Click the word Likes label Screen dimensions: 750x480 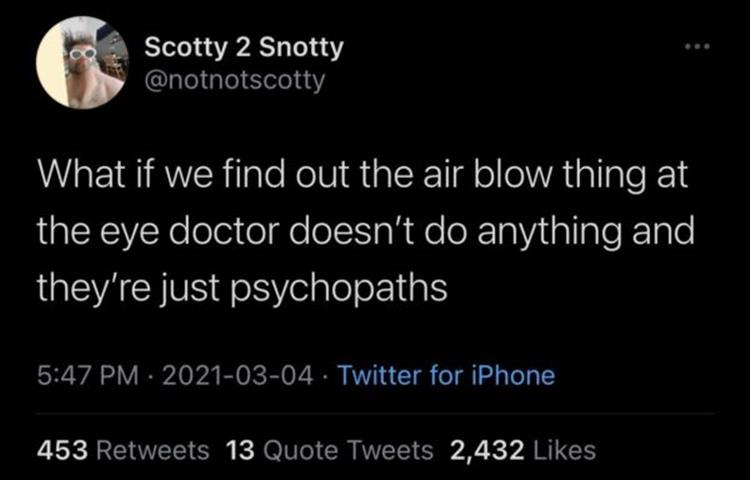click(x=564, y=450)
